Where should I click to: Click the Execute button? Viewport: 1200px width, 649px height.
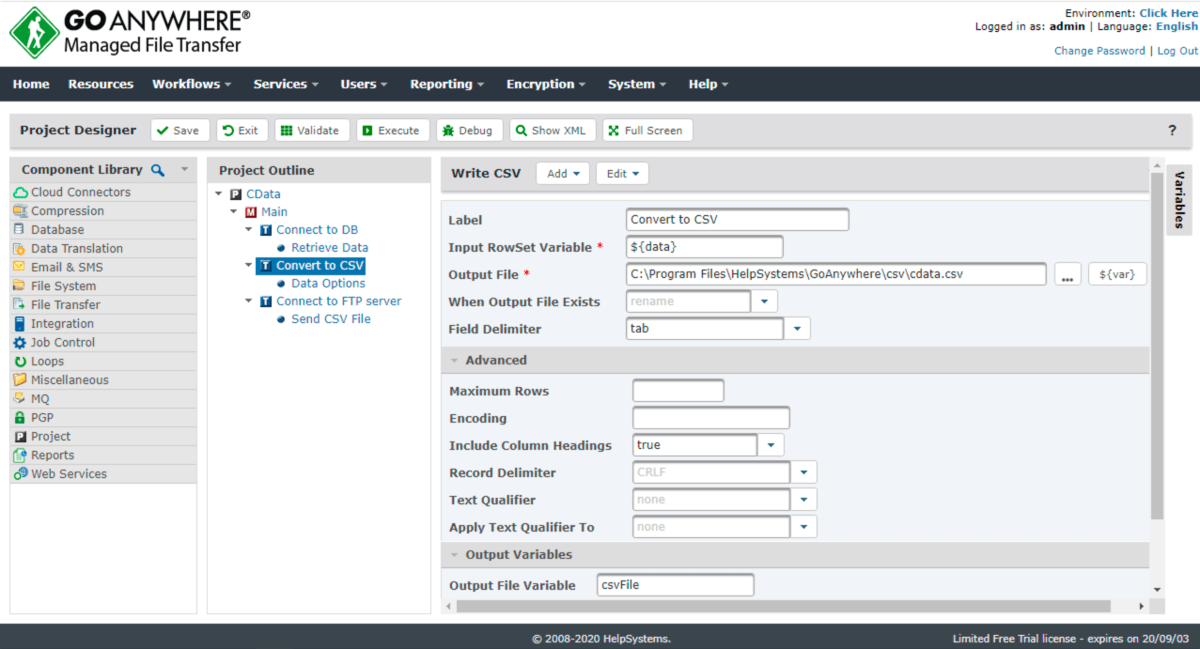(x=393, y=130)
